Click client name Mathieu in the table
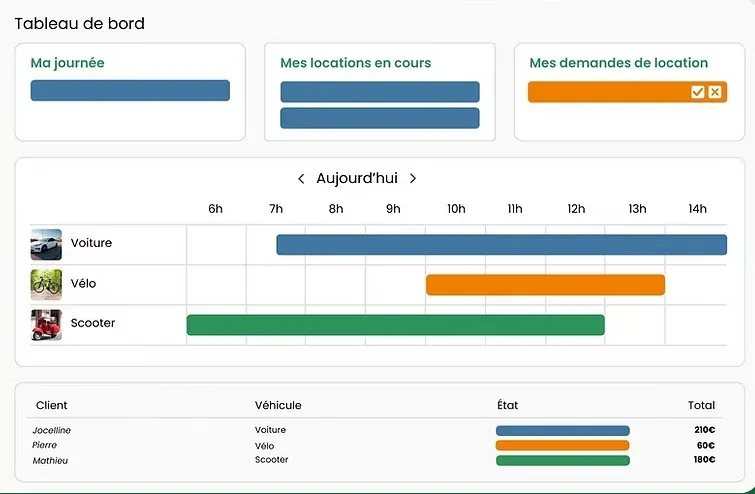755x494 pixels. coord(50,461)
